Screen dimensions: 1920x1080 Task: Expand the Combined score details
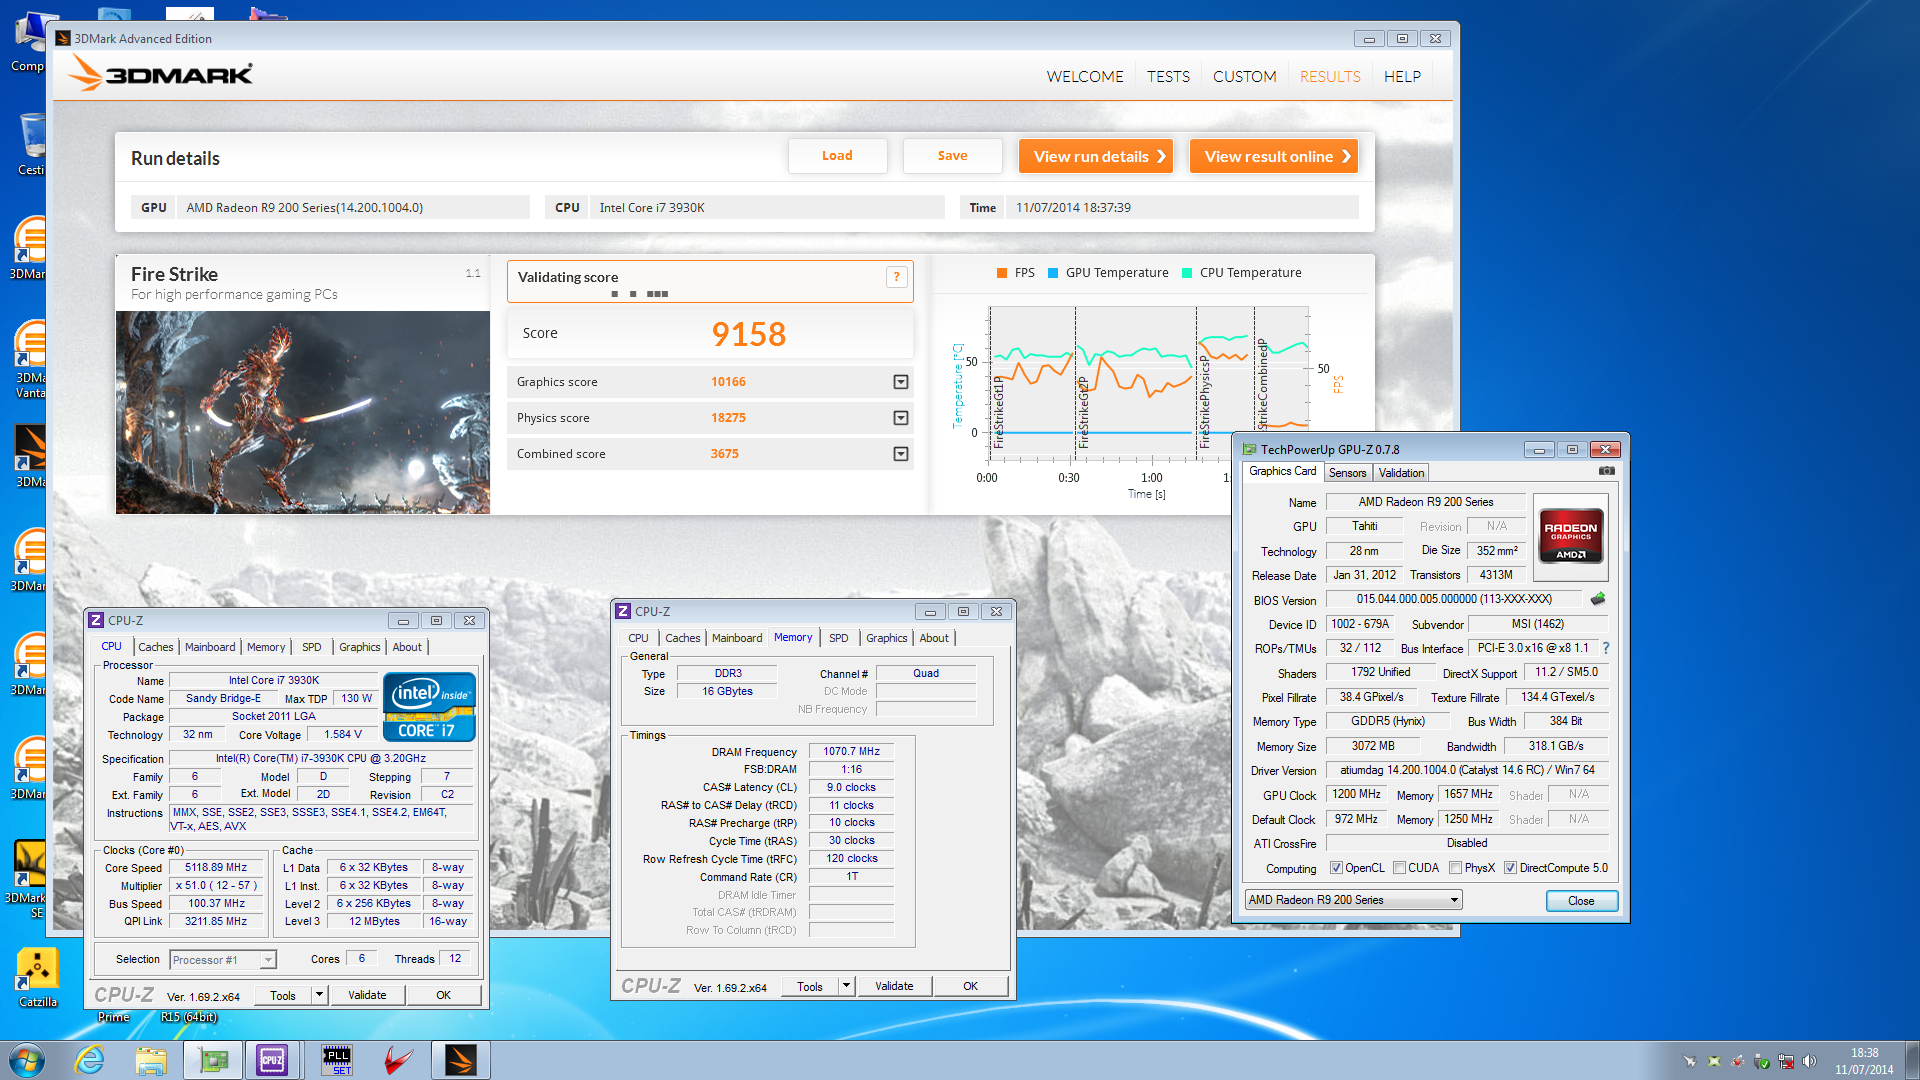(900, 454)
